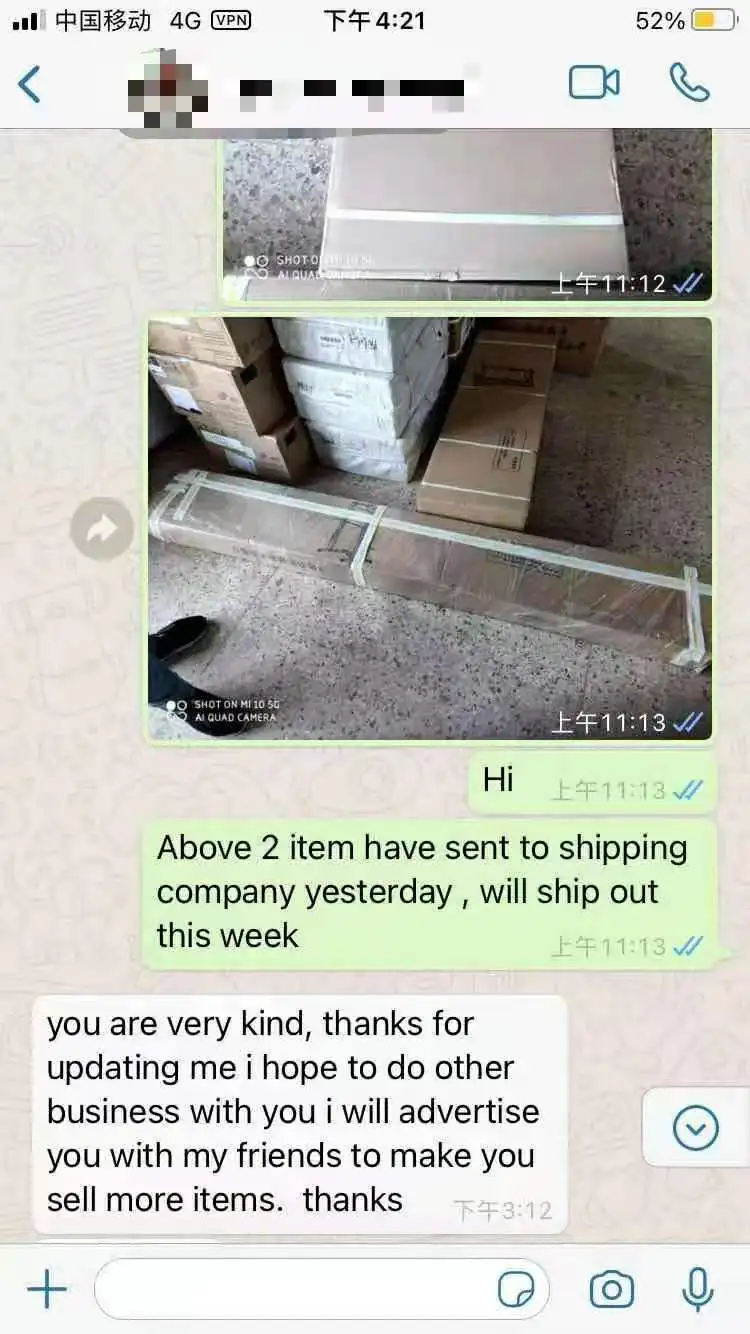This screenshot has width=750, height=1334.
Task: Tap the forward arrow beside the box photo
Action: tap(102, 529)
